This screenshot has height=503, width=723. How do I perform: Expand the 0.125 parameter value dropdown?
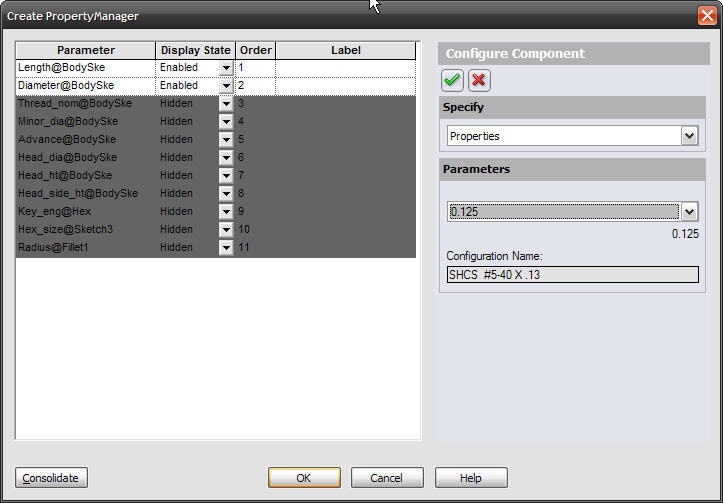690,212
